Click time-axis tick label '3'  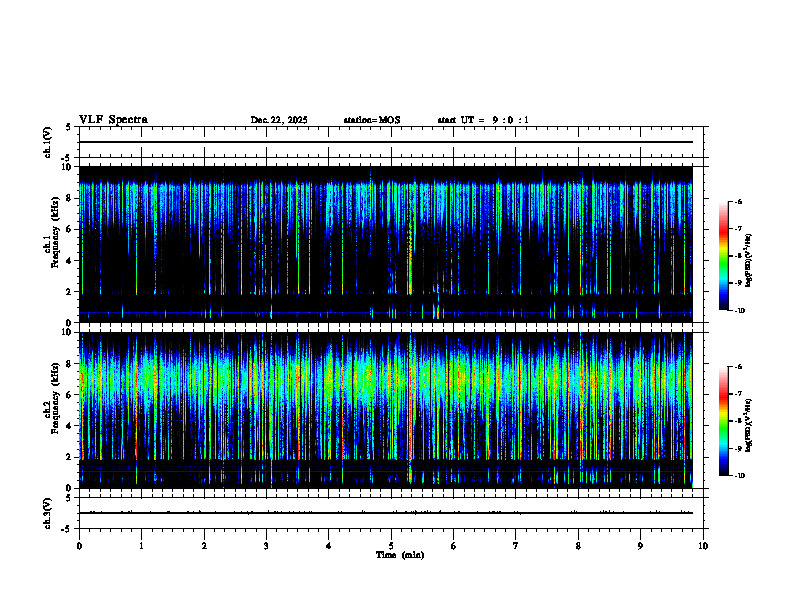pos(266,546)
